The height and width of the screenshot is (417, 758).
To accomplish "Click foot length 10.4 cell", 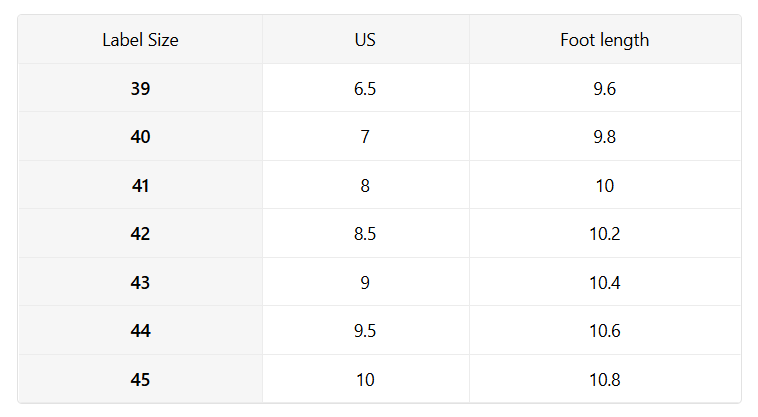I will 604,283.
